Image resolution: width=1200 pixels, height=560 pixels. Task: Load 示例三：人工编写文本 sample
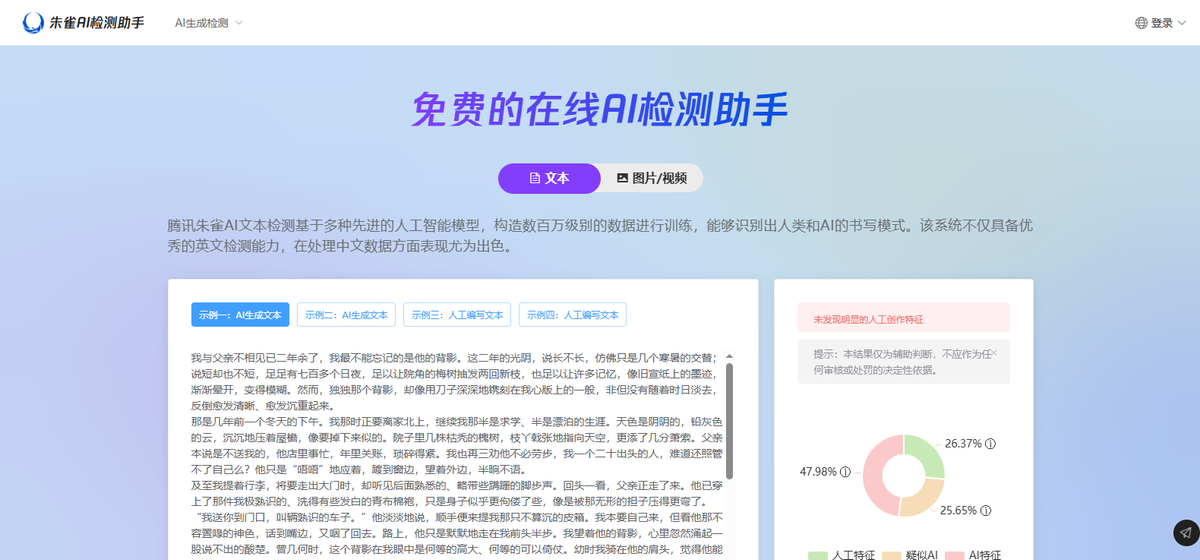tap(457, 315)
